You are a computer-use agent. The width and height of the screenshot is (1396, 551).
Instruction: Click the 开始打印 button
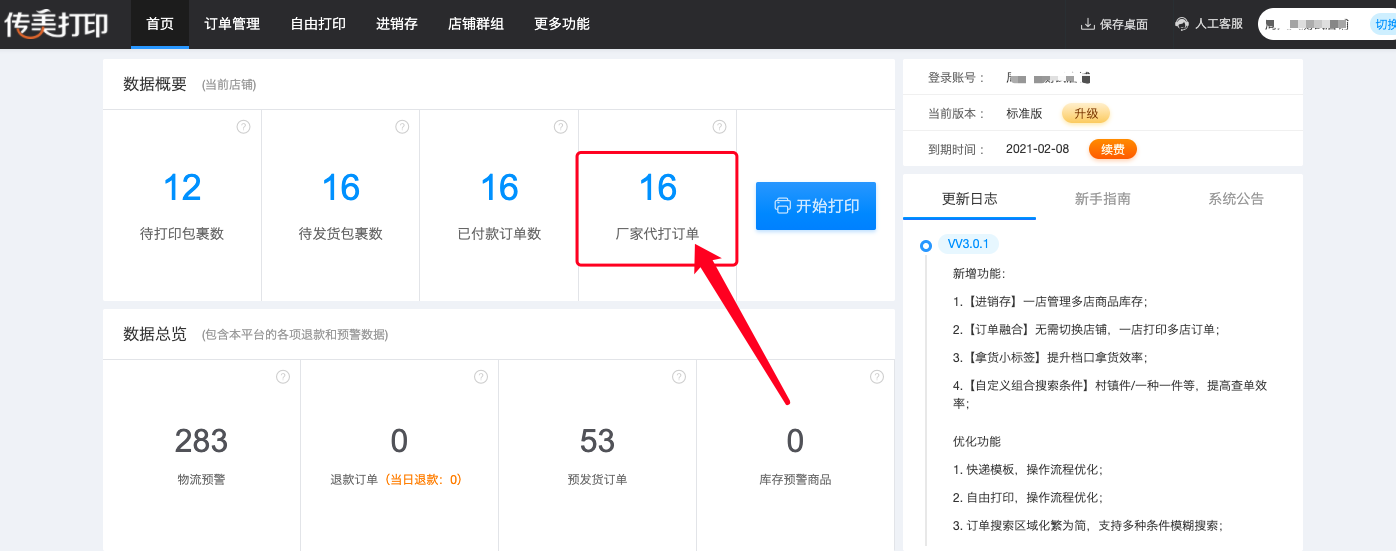click(816, 206)
